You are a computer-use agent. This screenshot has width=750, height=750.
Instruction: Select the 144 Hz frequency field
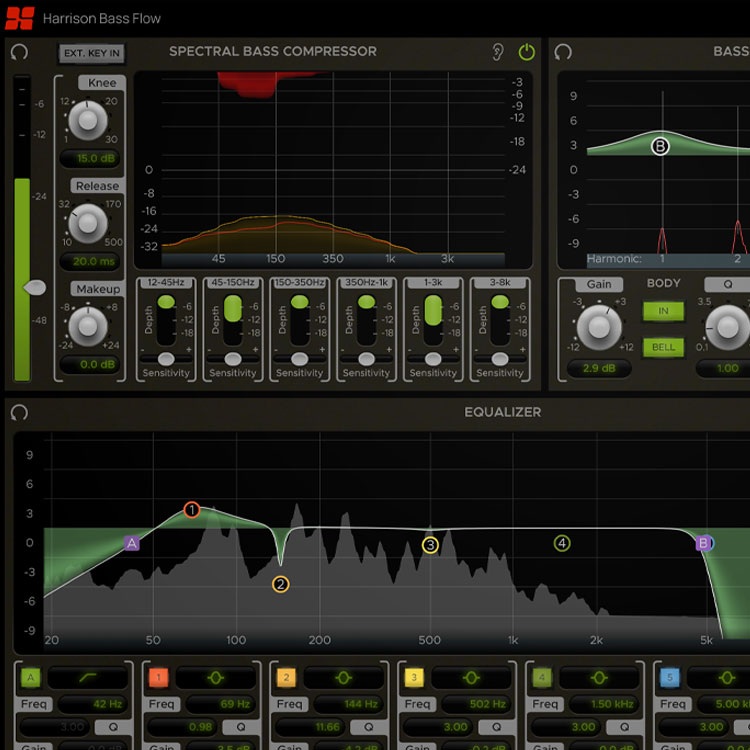pos(348,704)
